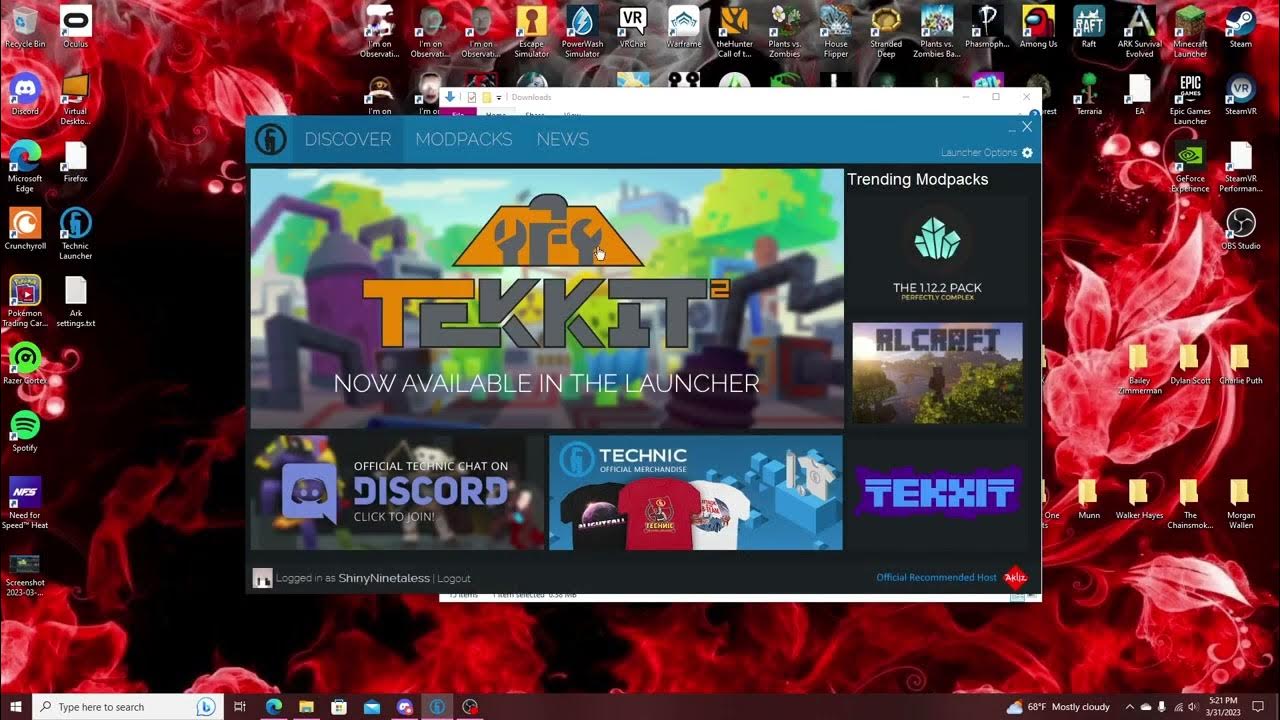Open File Explorer from taskbar
The image size is (1280, 720).
[306, 706]
